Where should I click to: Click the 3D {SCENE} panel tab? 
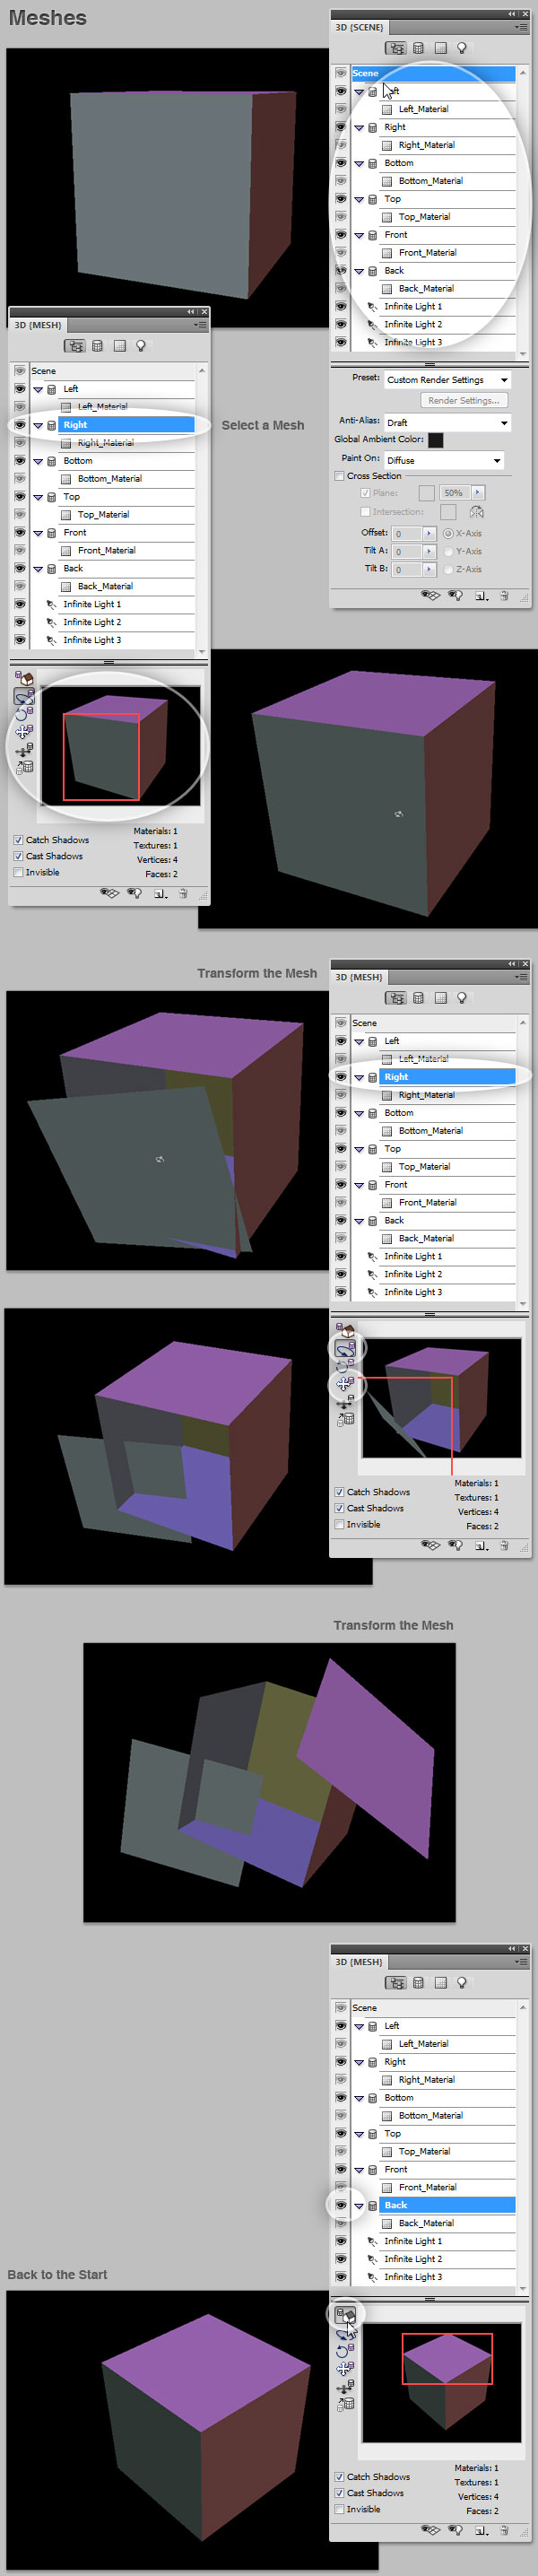[x=359, y=28]
